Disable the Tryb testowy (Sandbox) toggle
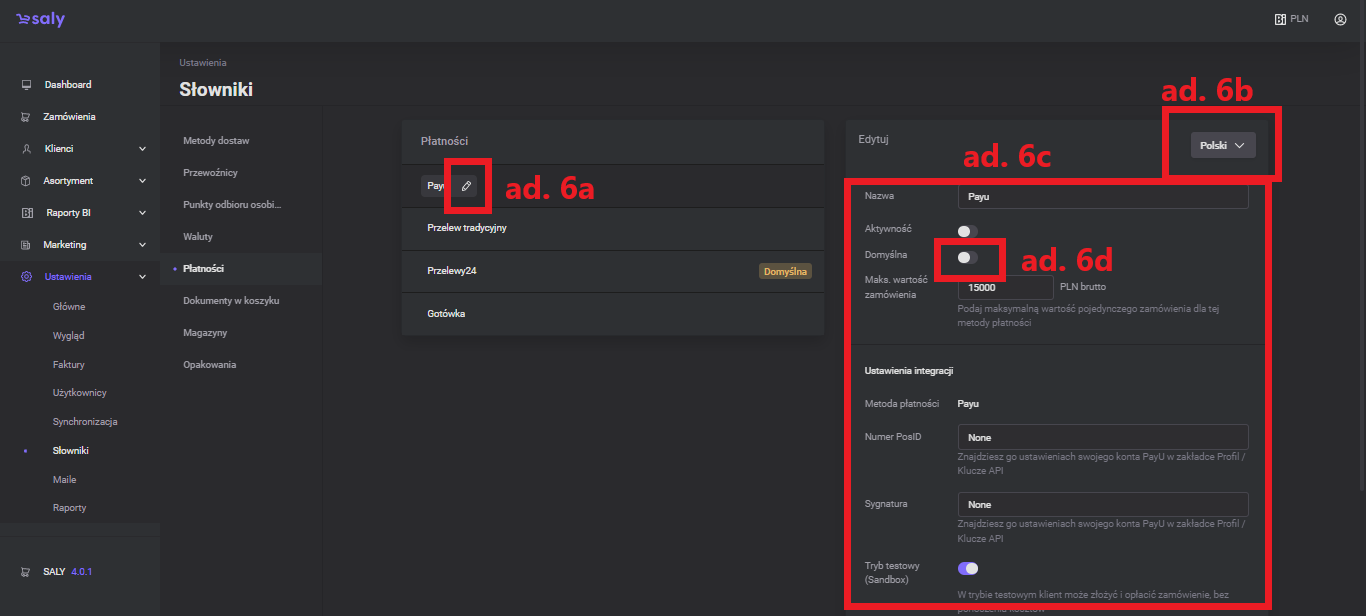The height and width of the screenshot is (616, 1366). (x=967, y=568)
